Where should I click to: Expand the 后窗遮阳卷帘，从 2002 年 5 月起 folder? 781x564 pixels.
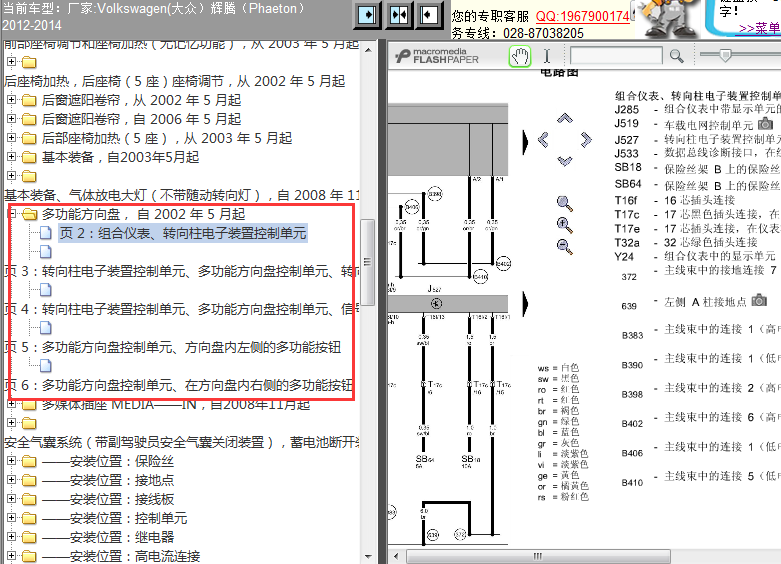[11, 100]
